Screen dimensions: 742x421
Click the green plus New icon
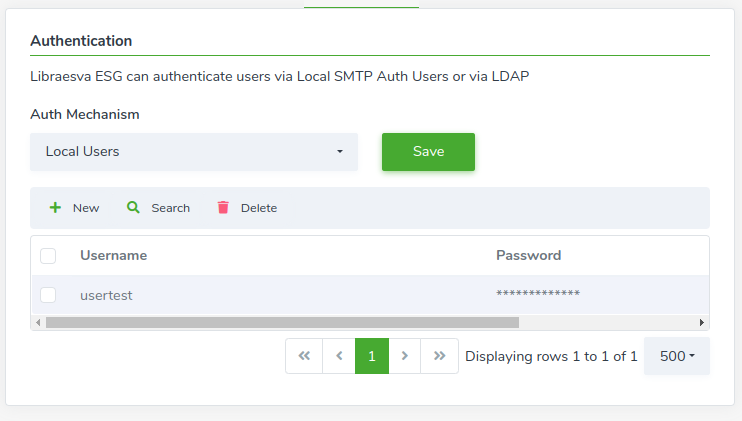pyautogui.click(x=55, y=208)
